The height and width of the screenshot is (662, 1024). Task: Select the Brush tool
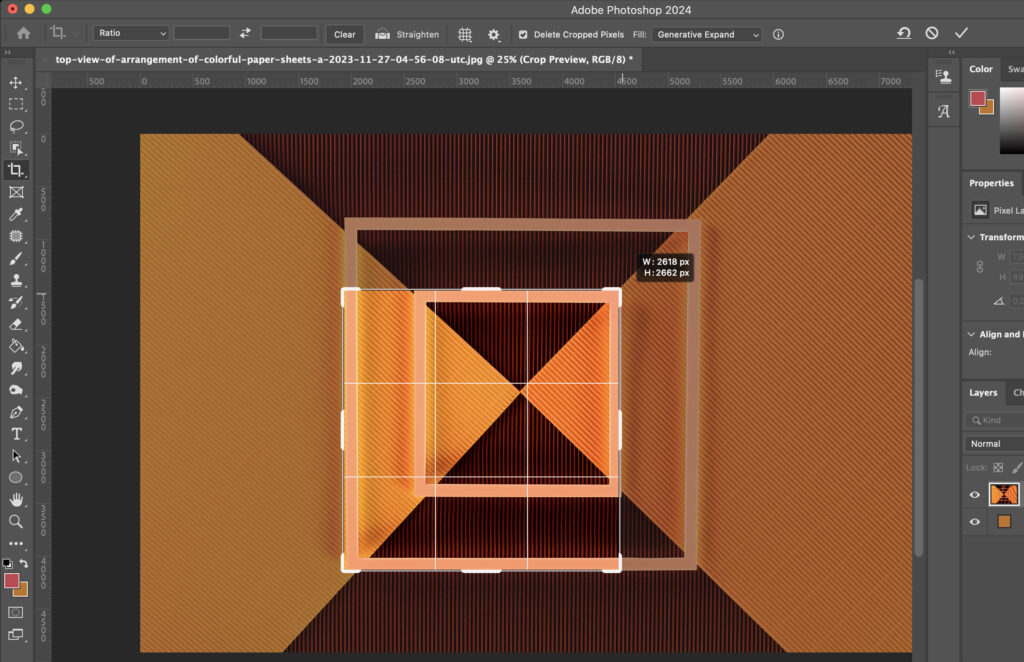(15, 258)
